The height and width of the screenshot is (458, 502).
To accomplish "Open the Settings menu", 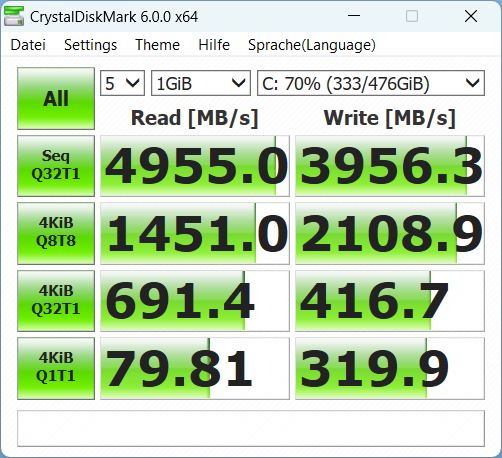I will pyautogui.click(x=90, y=45).
